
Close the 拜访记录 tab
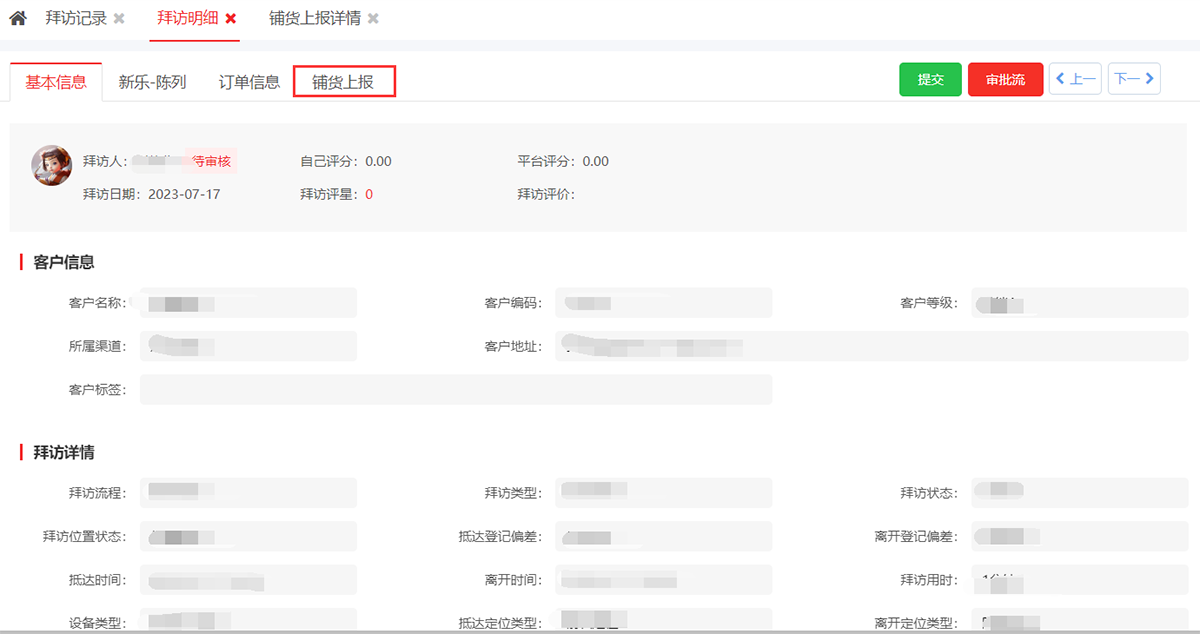pyautogui.click(x=119, y=19)
